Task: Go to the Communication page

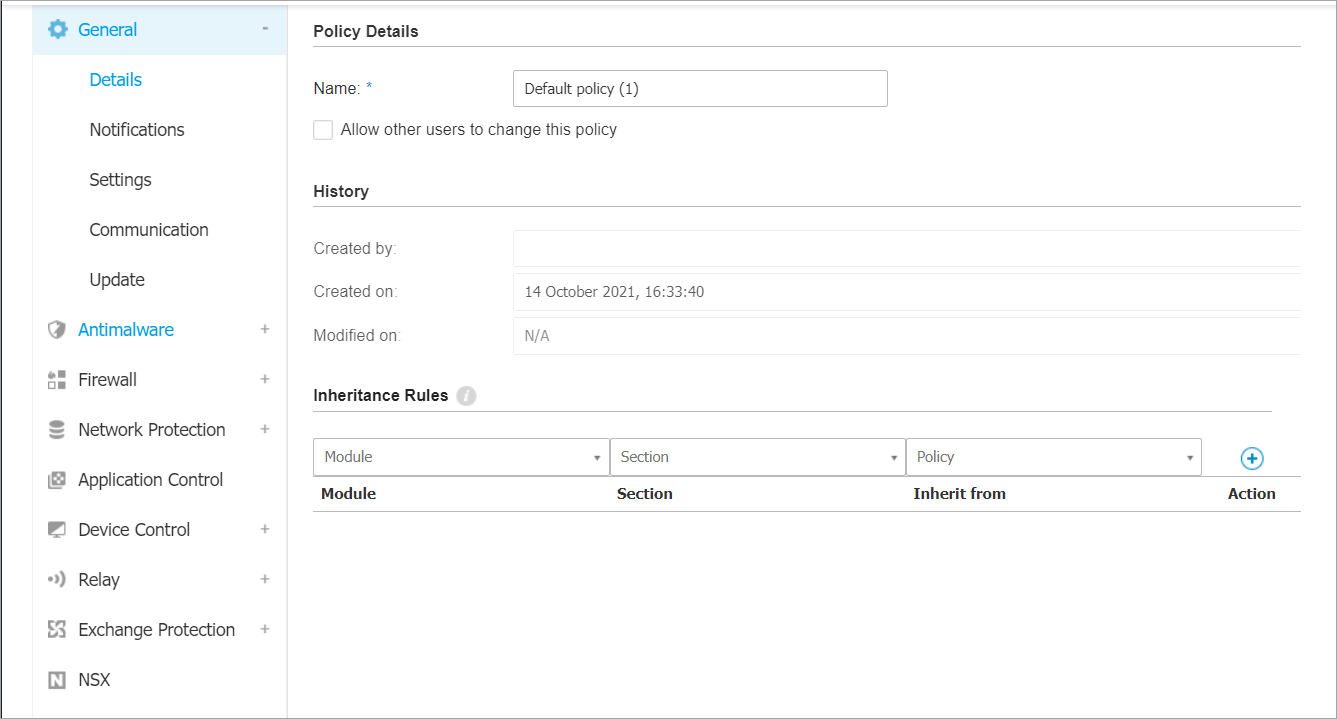Action: [x=149, y=230]
